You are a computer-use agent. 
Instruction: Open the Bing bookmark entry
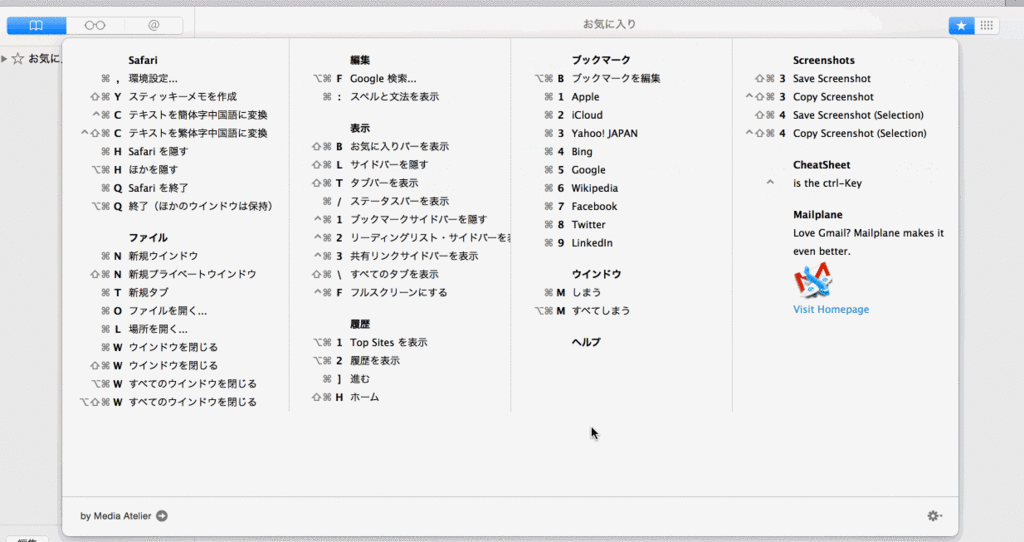click(x=582, y=151)
